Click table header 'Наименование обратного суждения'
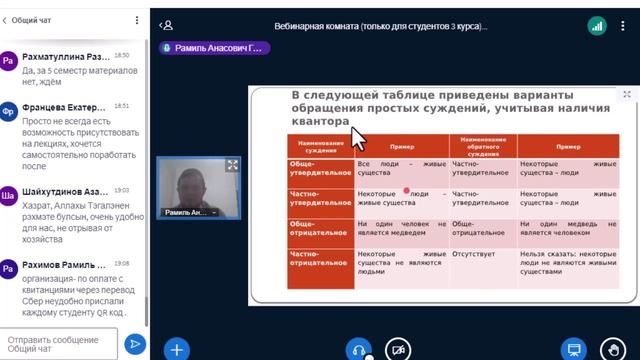640x360 pixels. click(483, 147)
